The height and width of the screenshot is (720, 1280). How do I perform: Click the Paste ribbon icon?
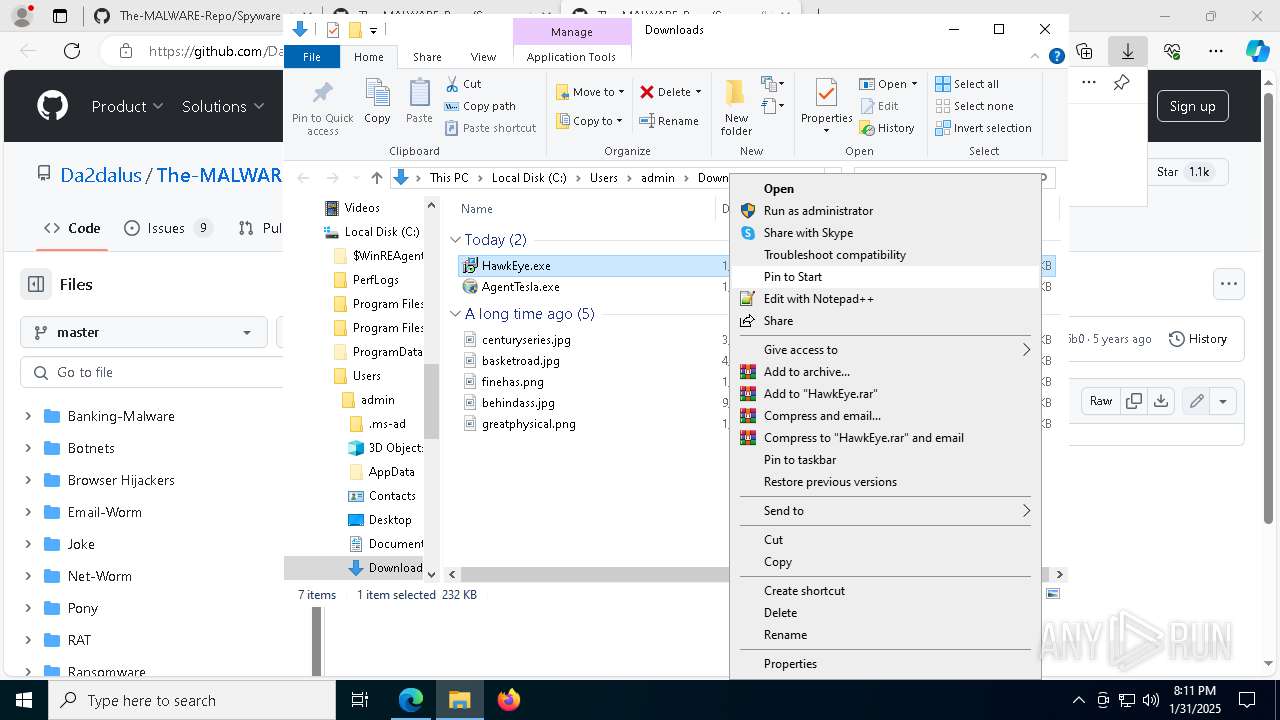click(419, 94)
